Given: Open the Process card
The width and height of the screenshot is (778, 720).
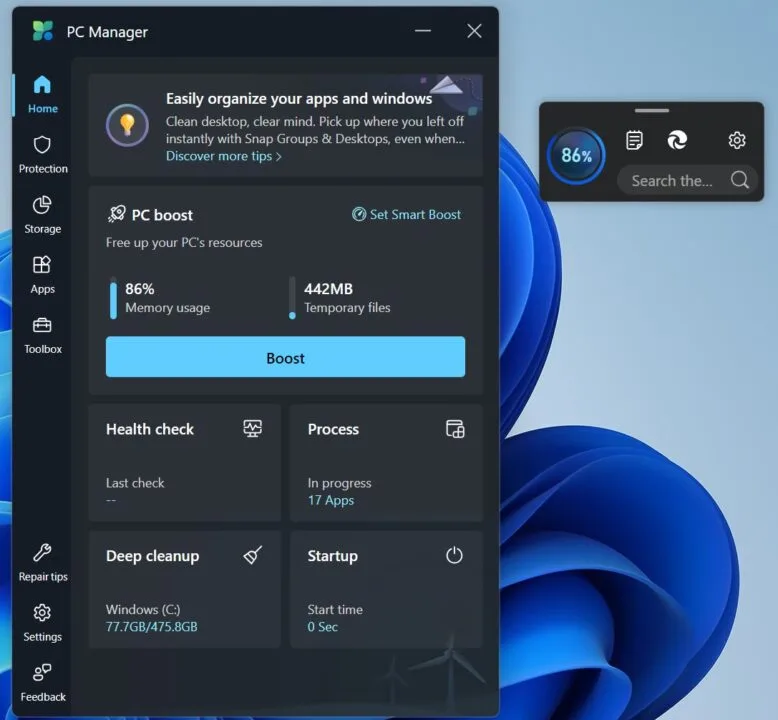Looking at the screenshot, I should tap(385, 462).
